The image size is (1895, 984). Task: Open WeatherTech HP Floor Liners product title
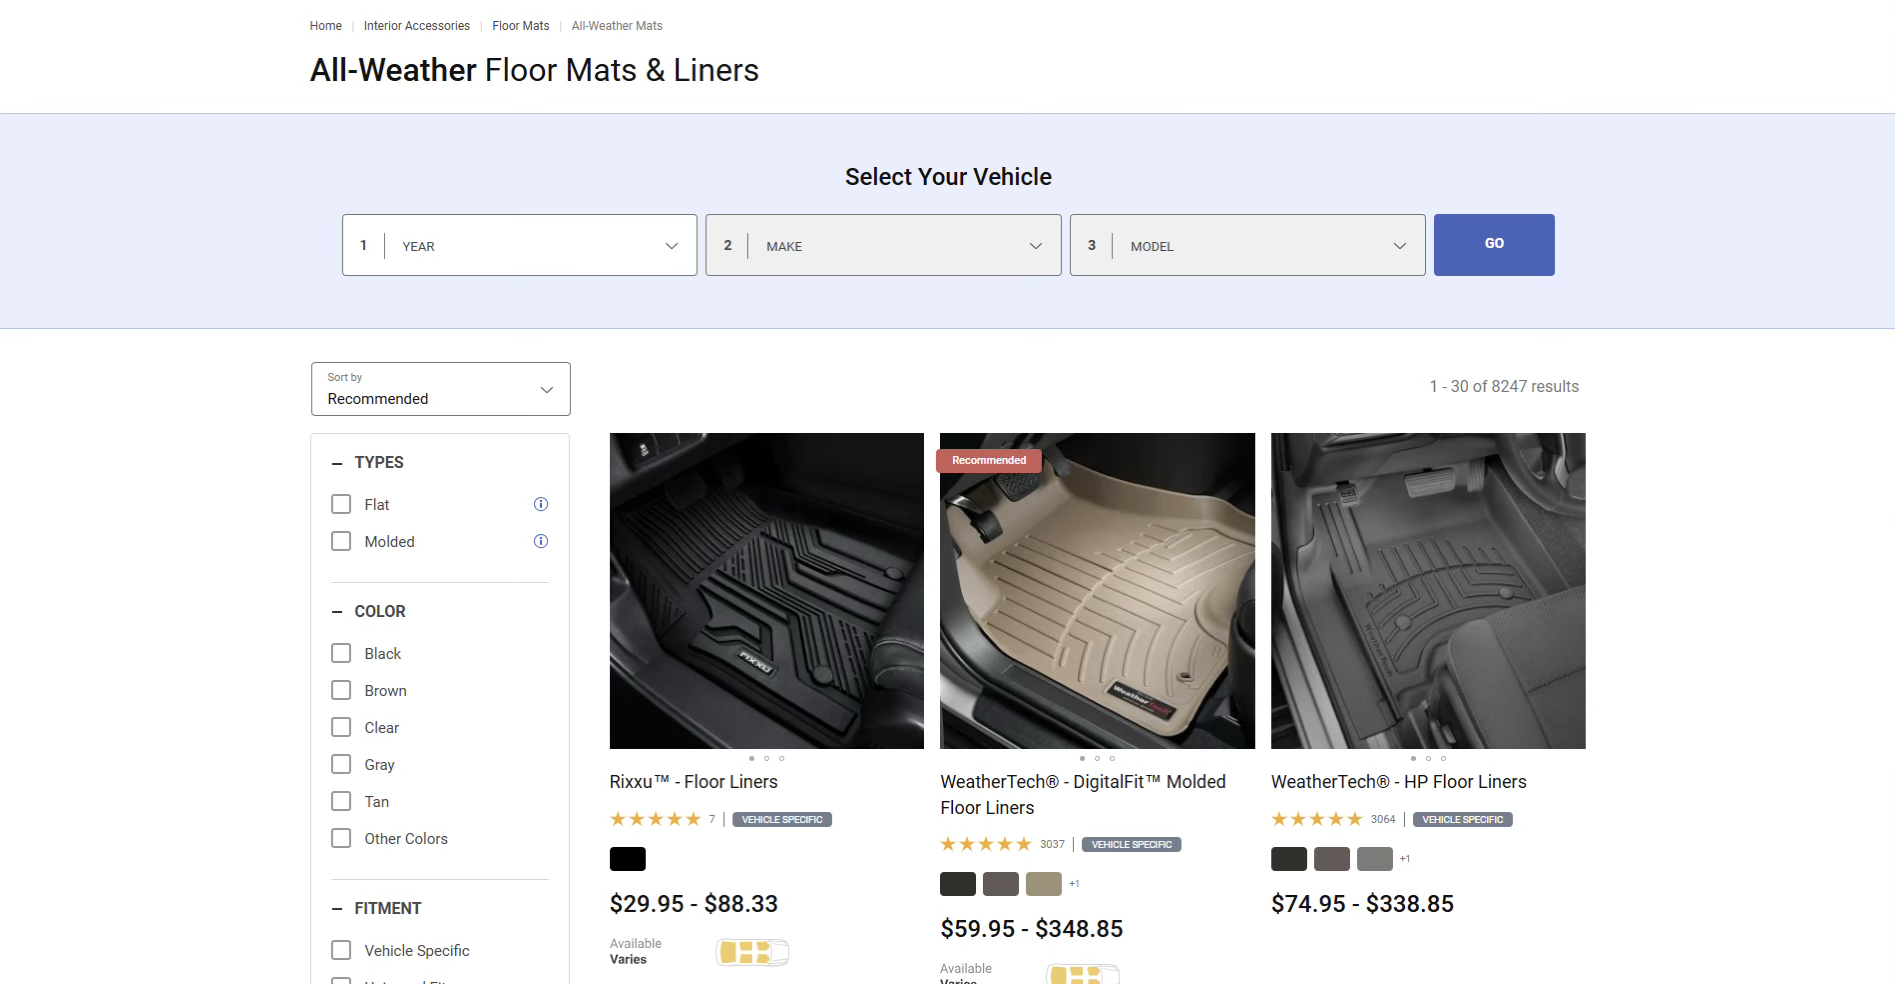click(x=1398, y=782)
